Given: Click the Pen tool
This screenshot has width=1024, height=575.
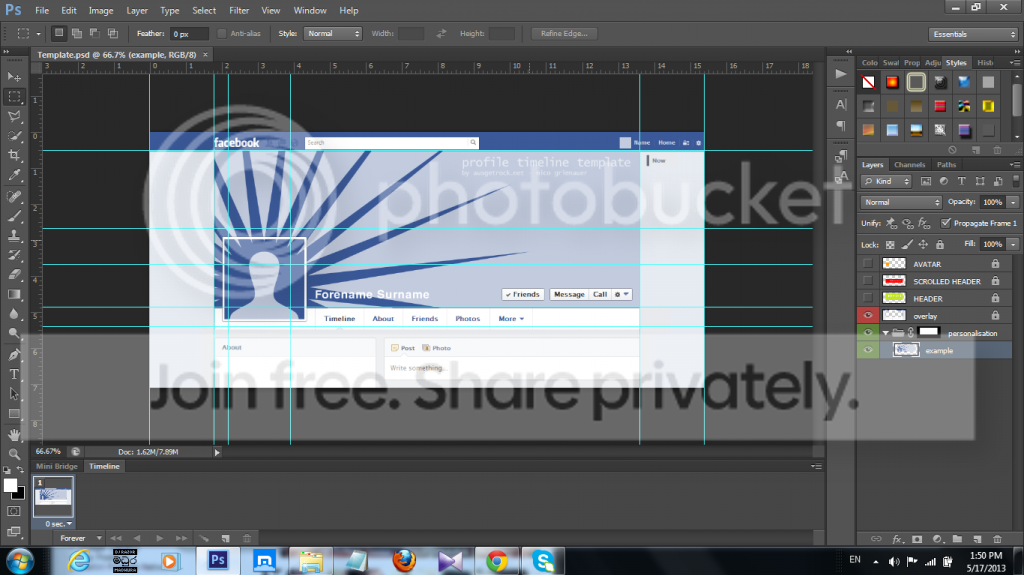Looking at the screenshot, I should [14, 355].
